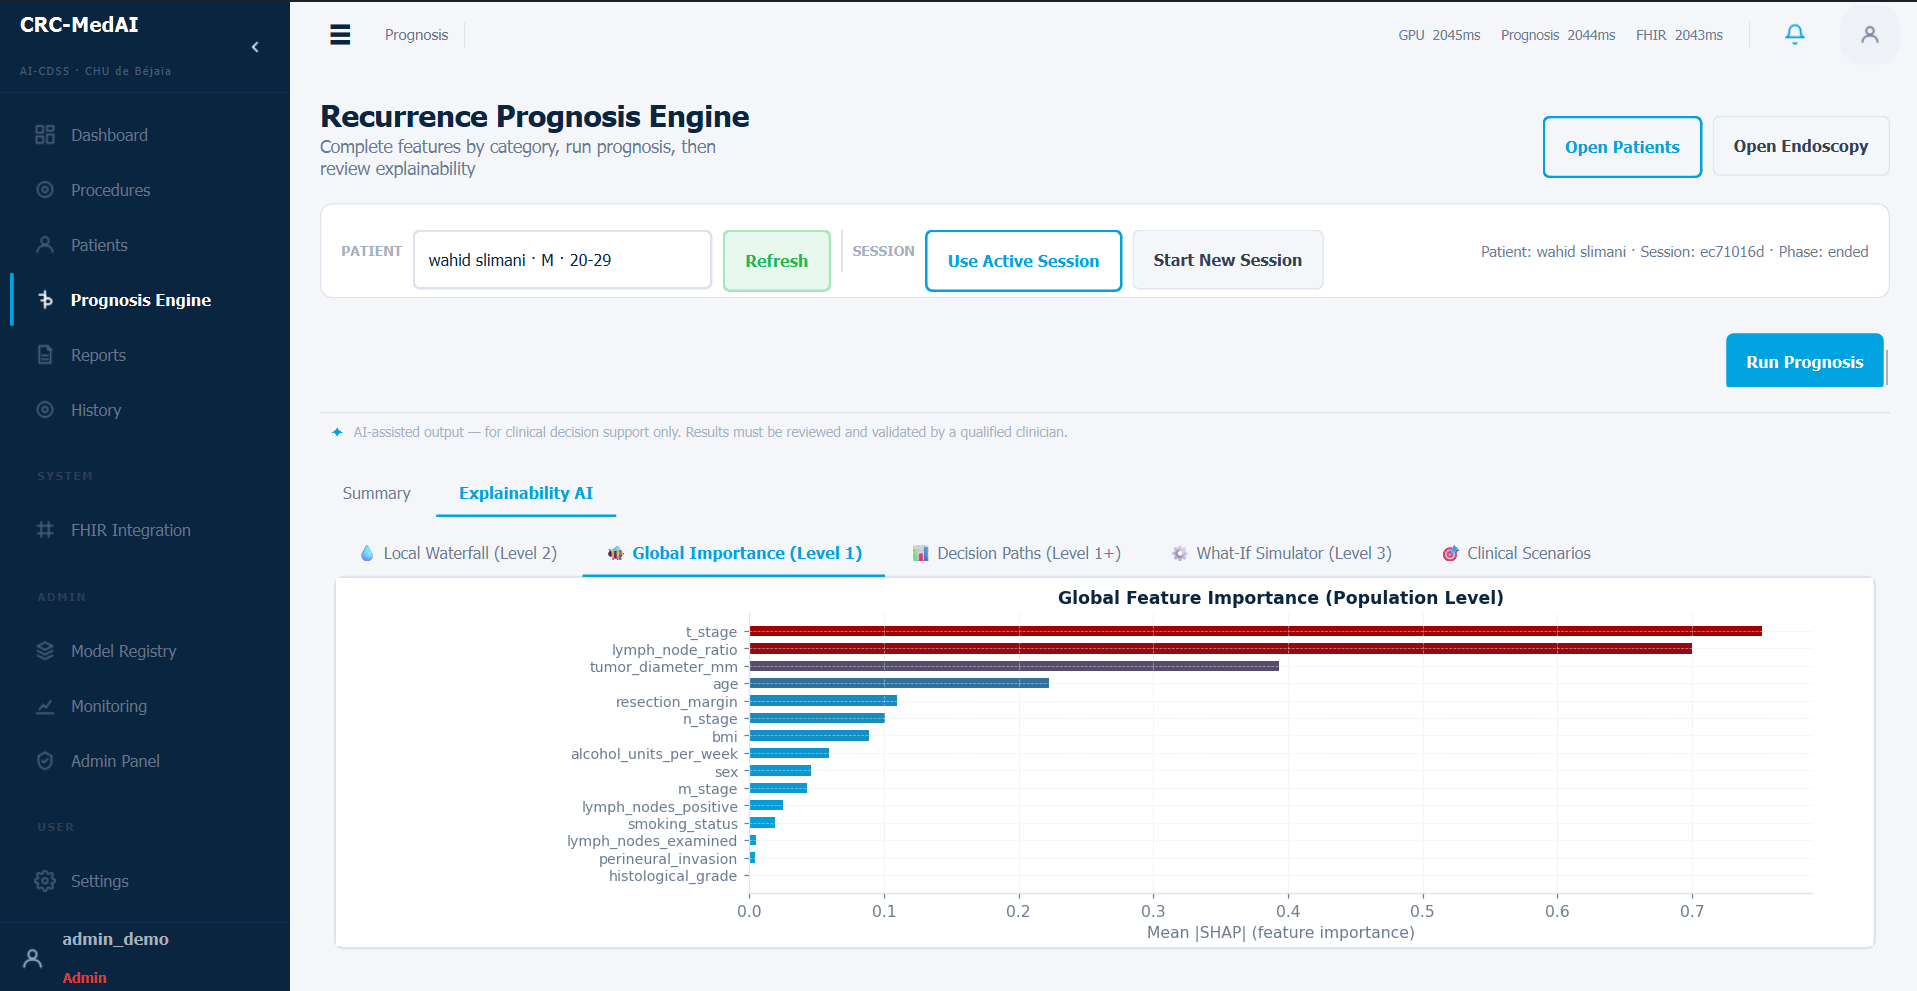Open Decision Paths (Level 1+) tab
The height and width of the screenshot is (991, 1917).
pyautogui.click(x=1017, y=553)
